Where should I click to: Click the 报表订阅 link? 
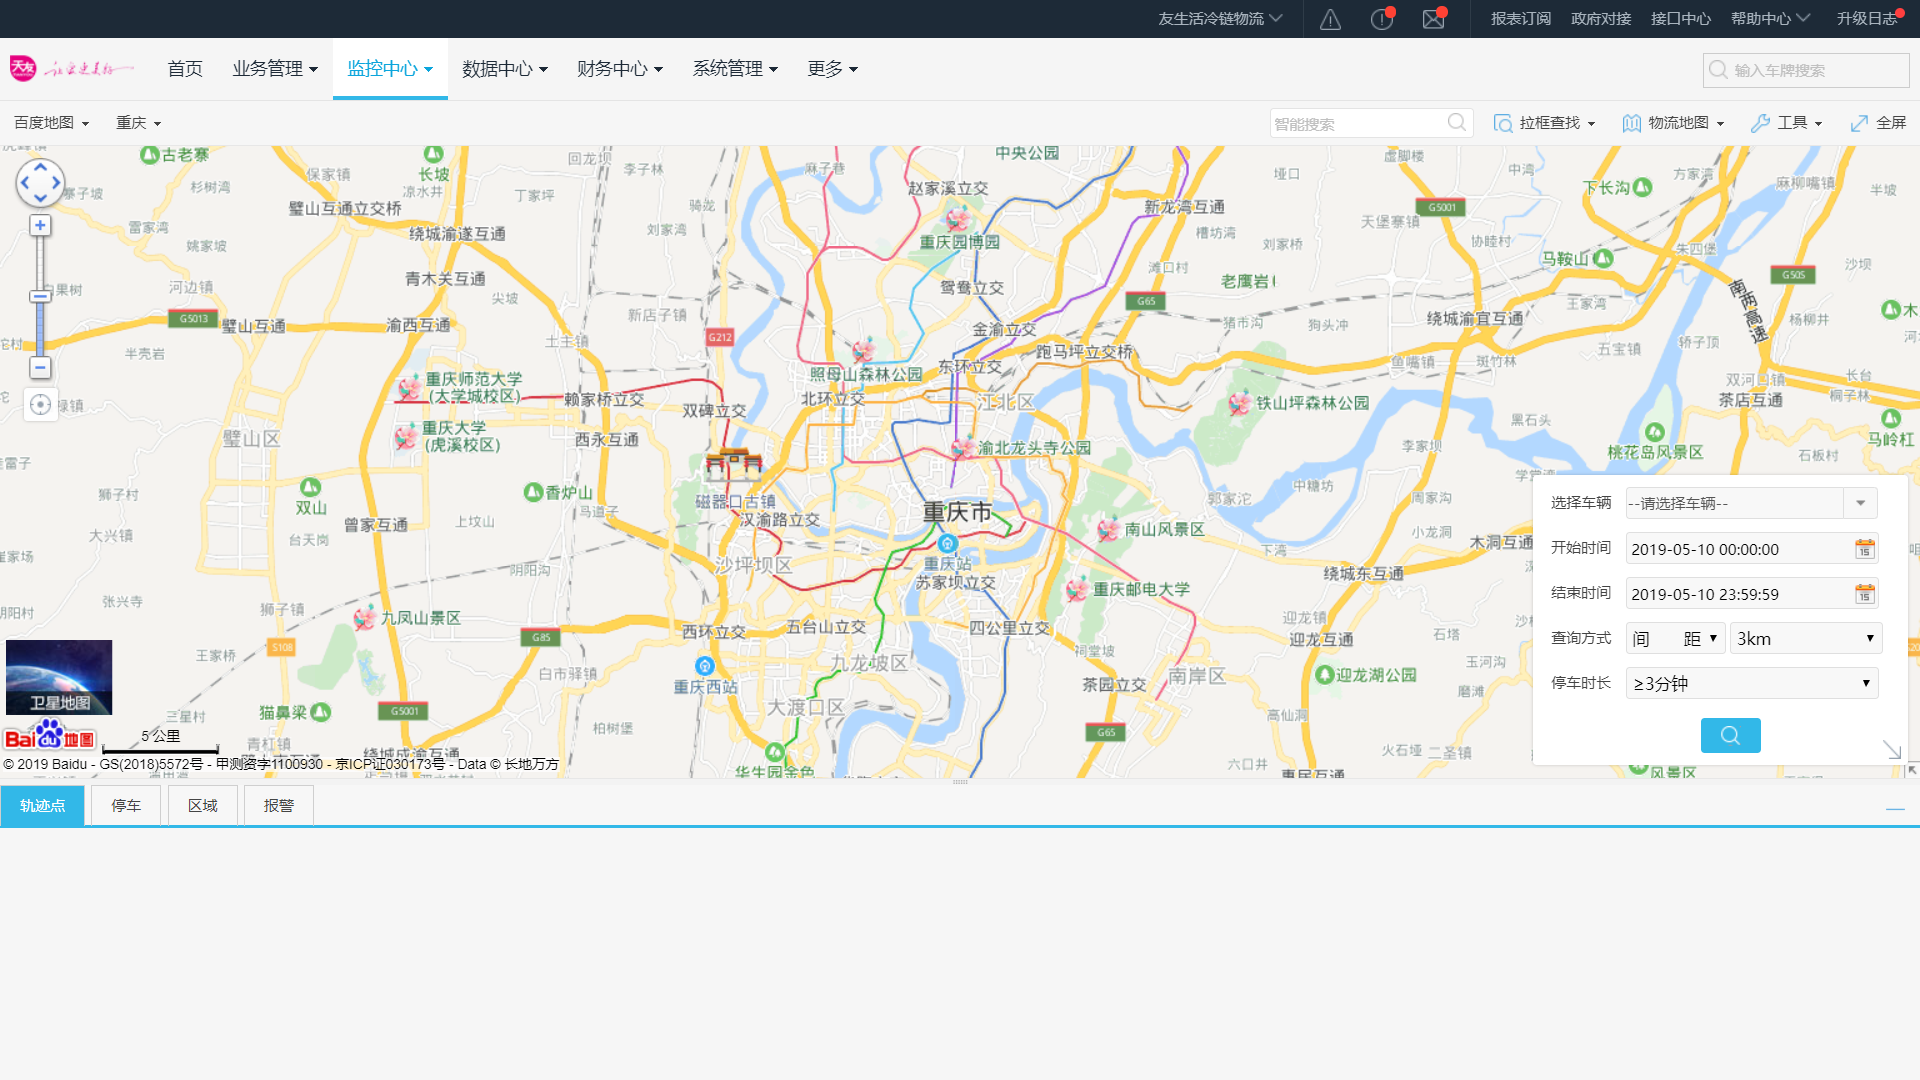(x=1520, y=19)
